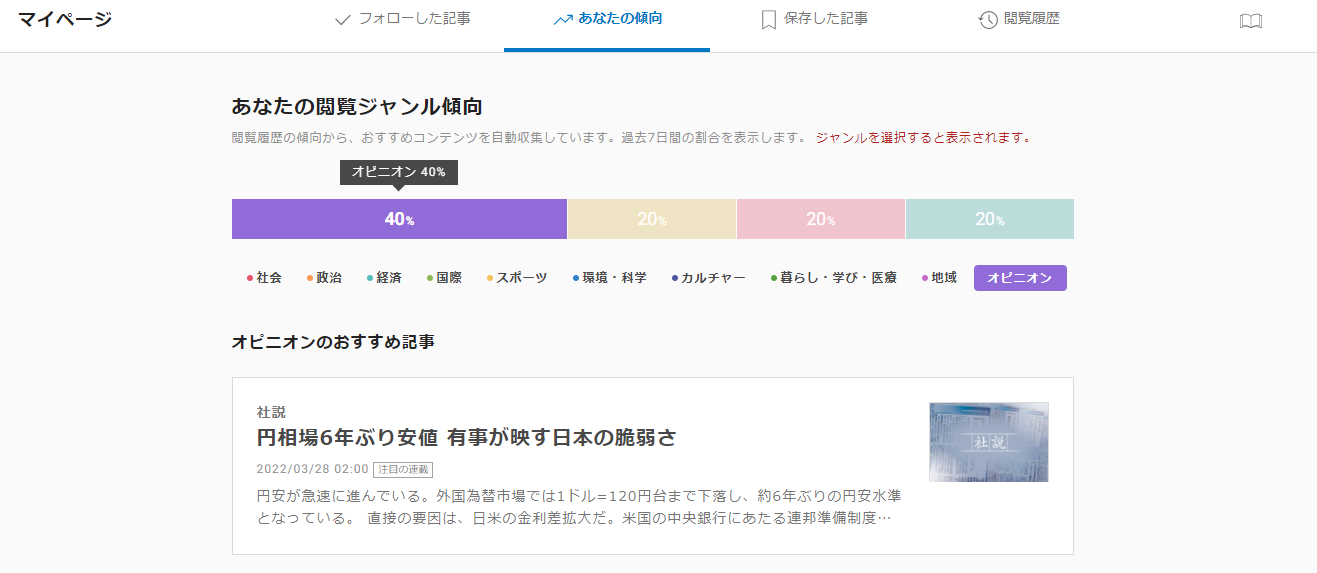1317x573 pixels.
Task: Click the 社説 article thumbnail image
Action: coord(988,441)
